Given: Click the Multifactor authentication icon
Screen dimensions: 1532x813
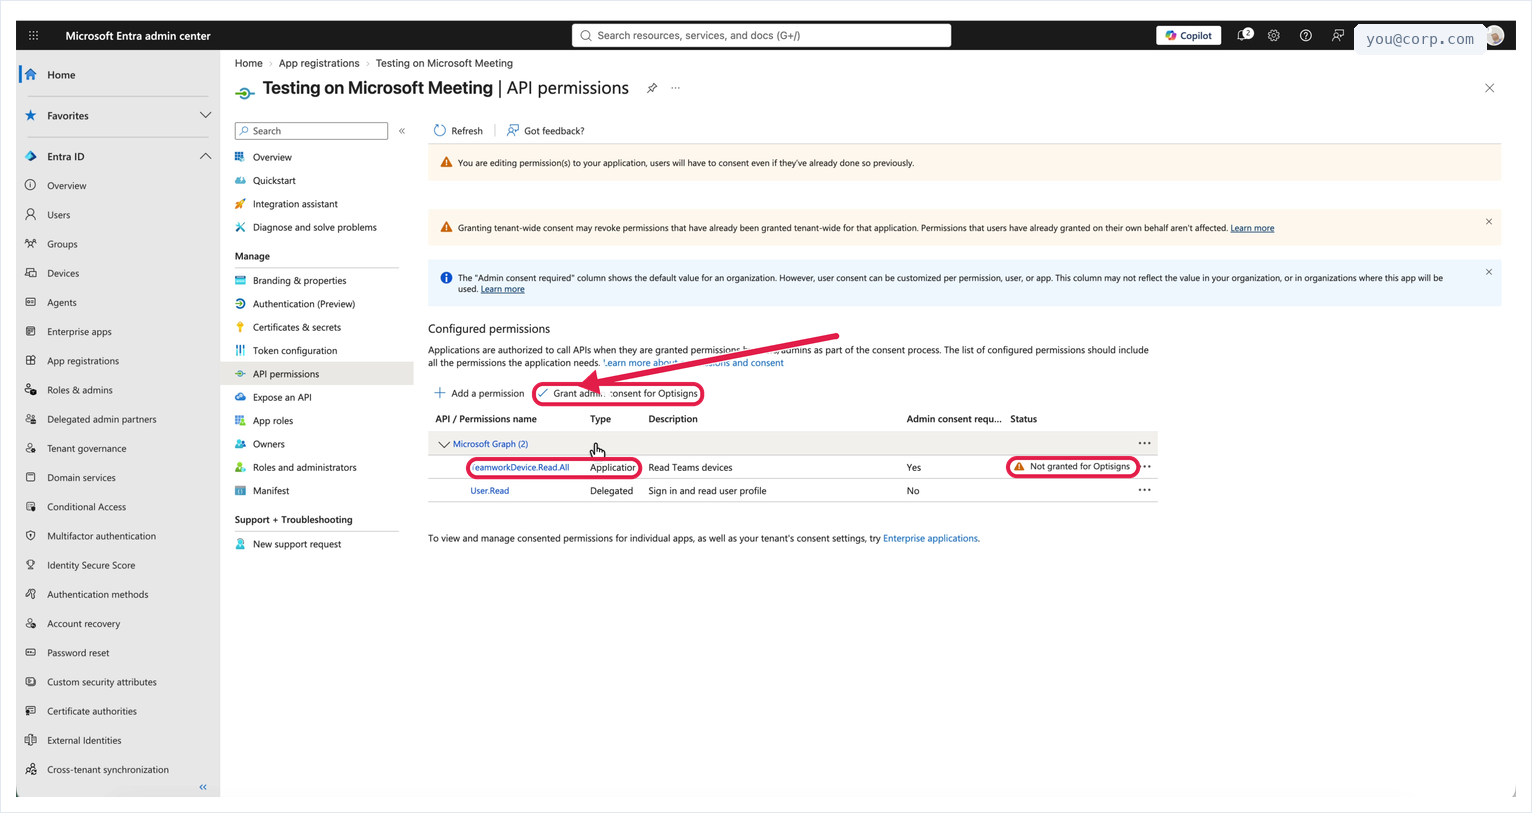Looking at the screenshot, I should [31, 536].
